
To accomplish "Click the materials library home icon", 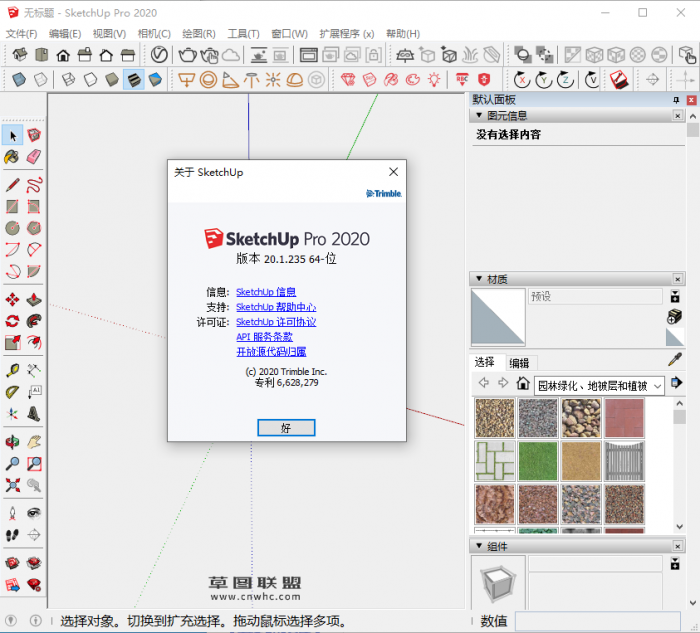I will coord(523,384).
